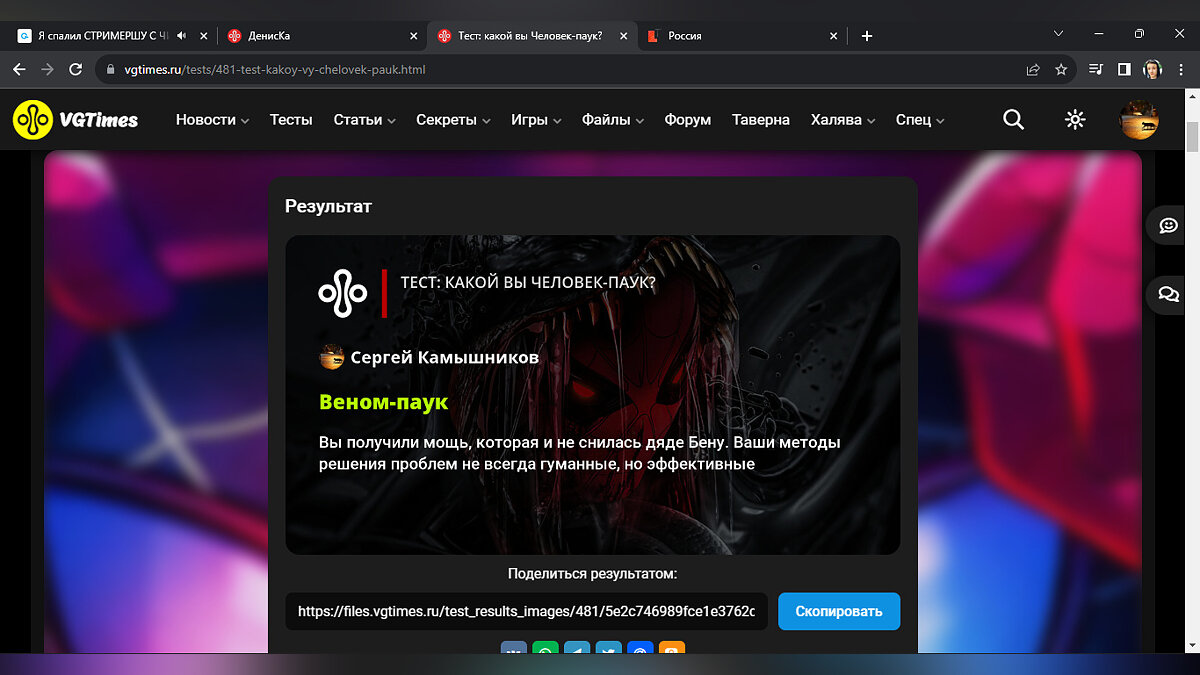Click the result share URL field
This screenshot has height=675, width=1200.
(526, 611)
